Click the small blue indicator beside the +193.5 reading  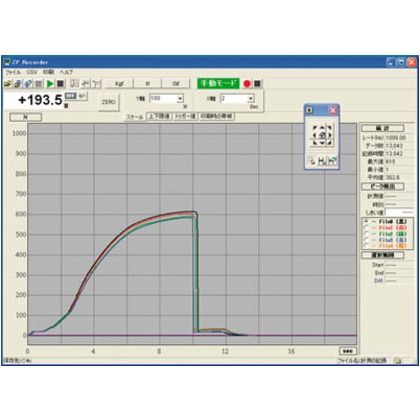point(71,96)
